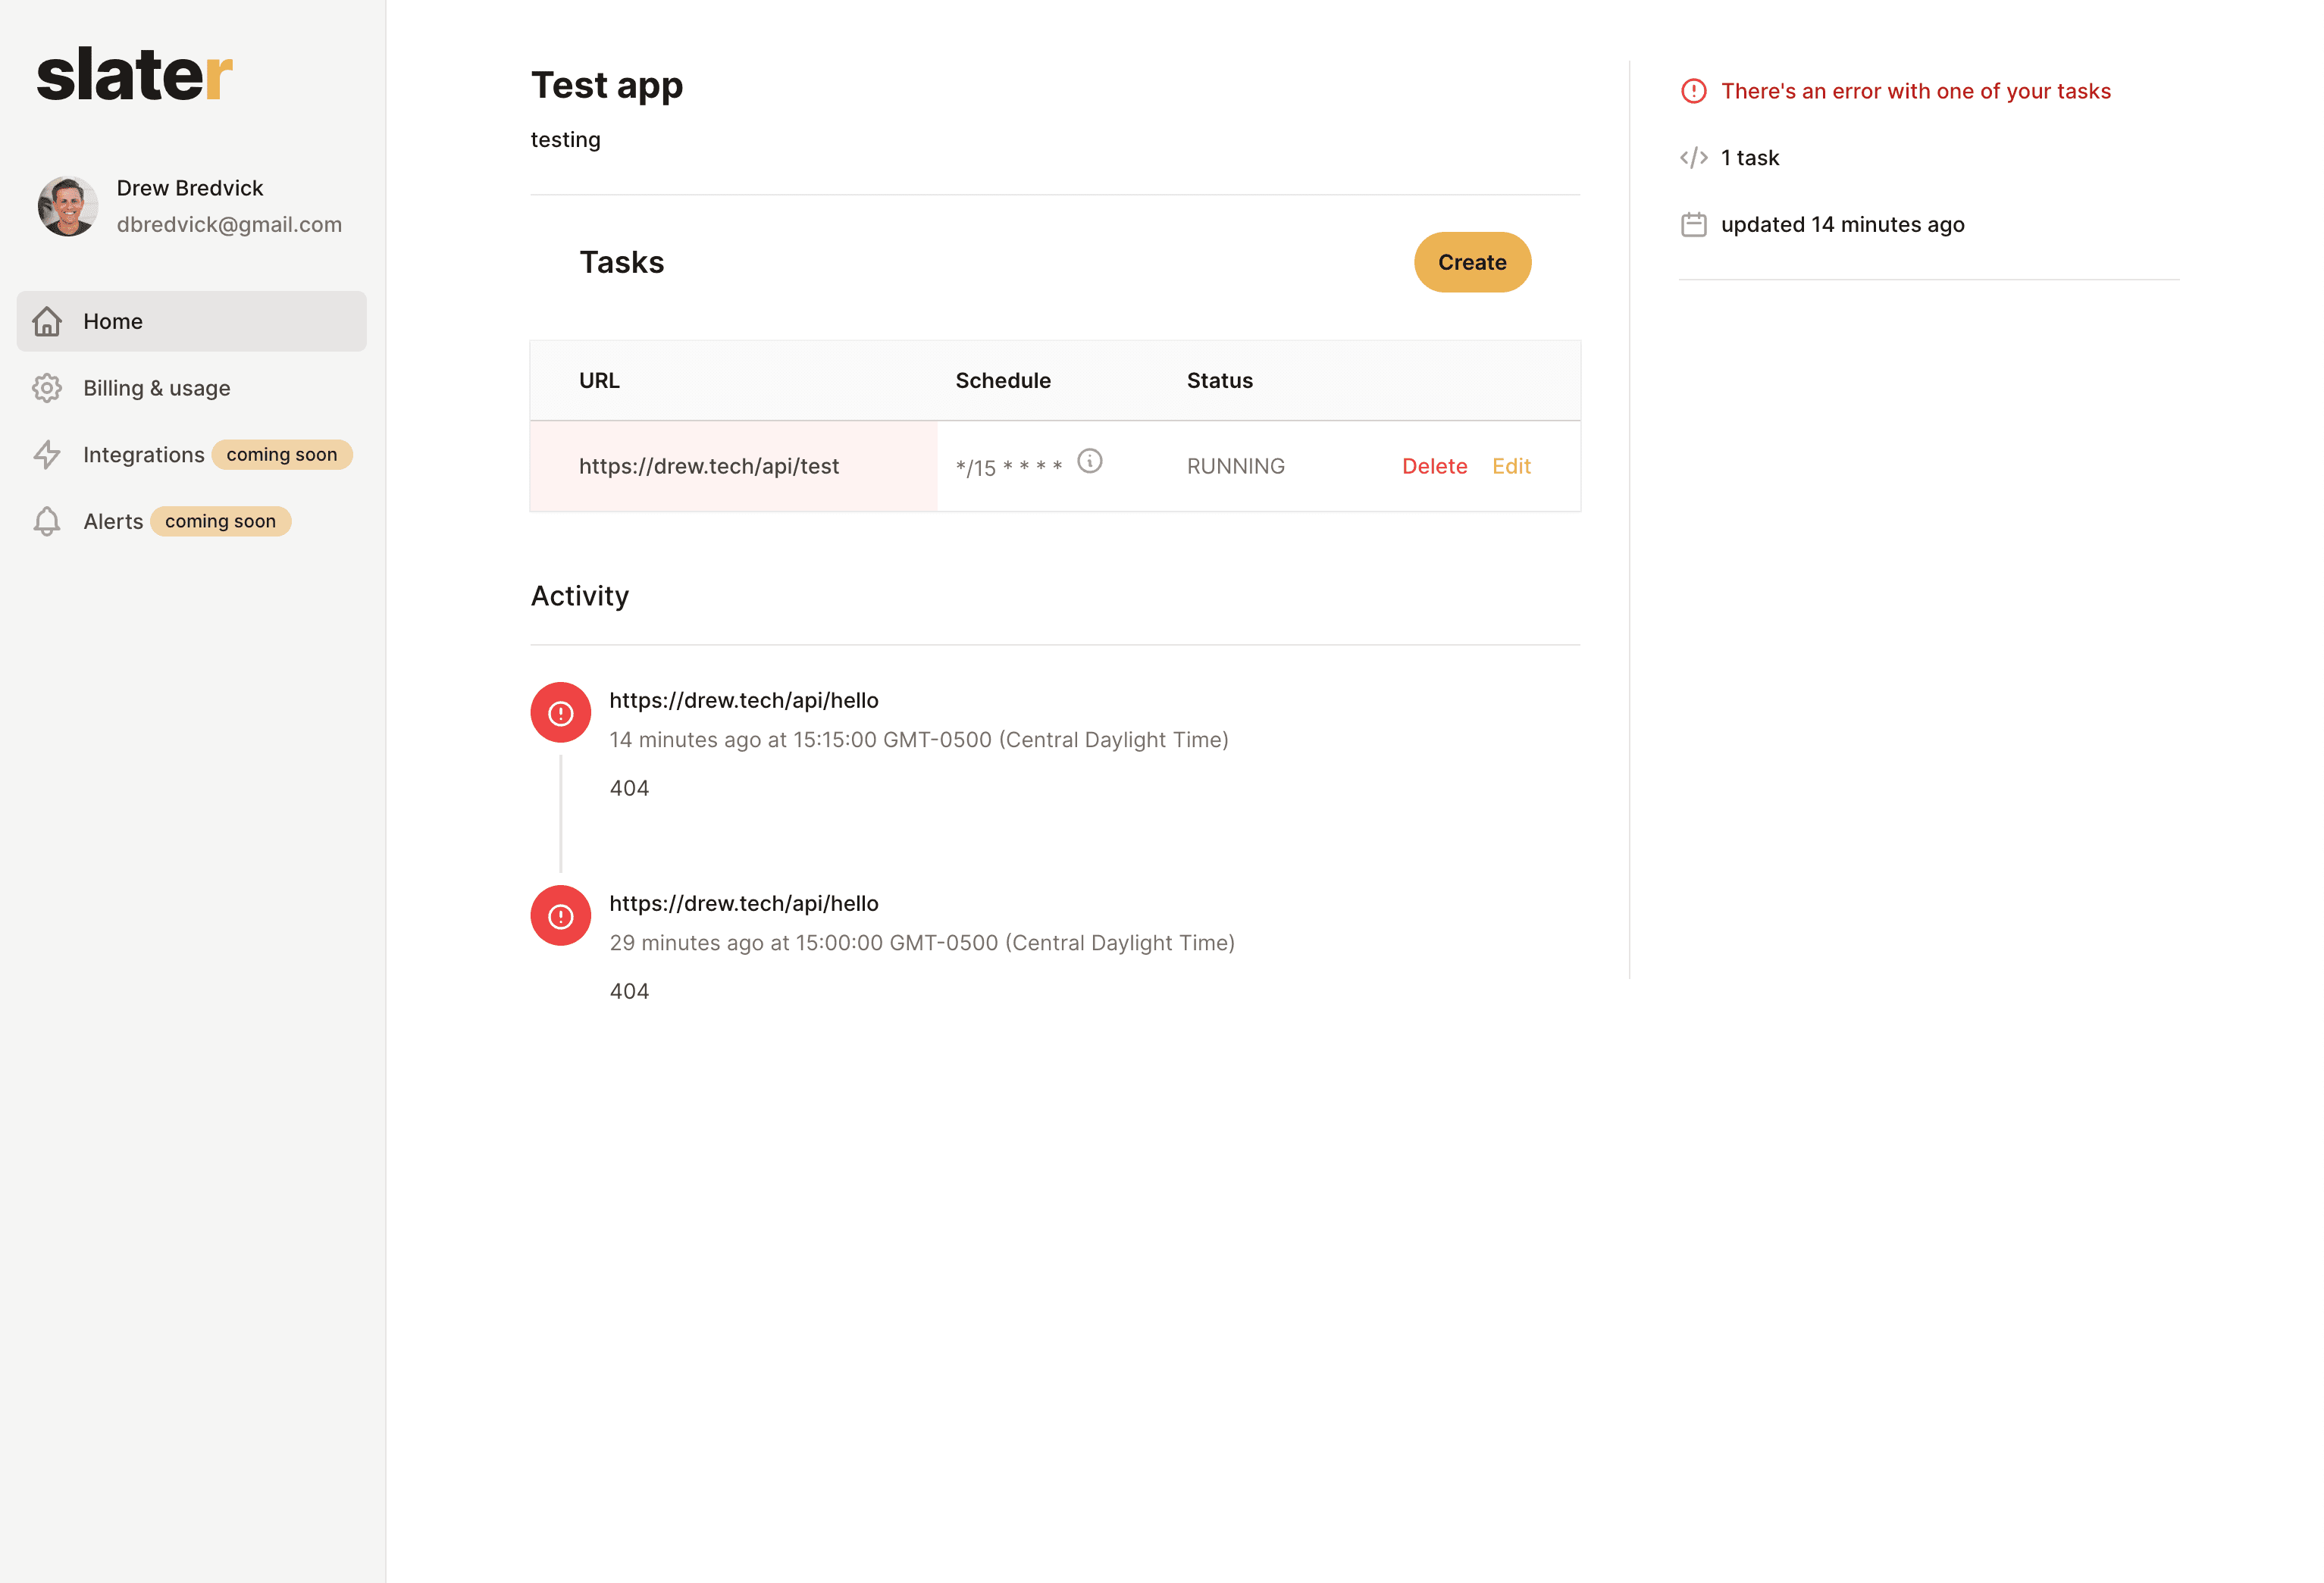This screenshot has width=2324, height=1583.
Task: Click the https://drew.tech/api/test URL cell
Action: point(734,466)
